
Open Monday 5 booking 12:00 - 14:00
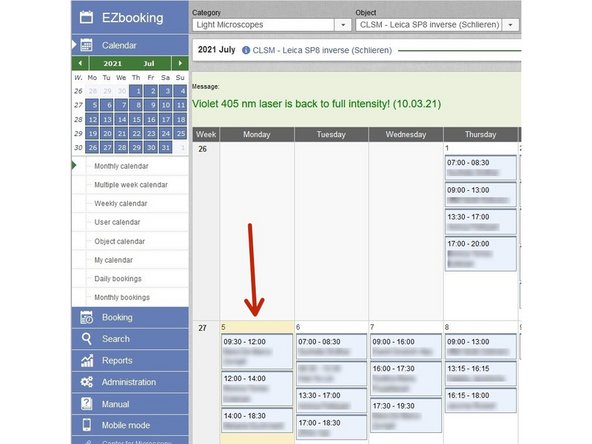[257, 388]
